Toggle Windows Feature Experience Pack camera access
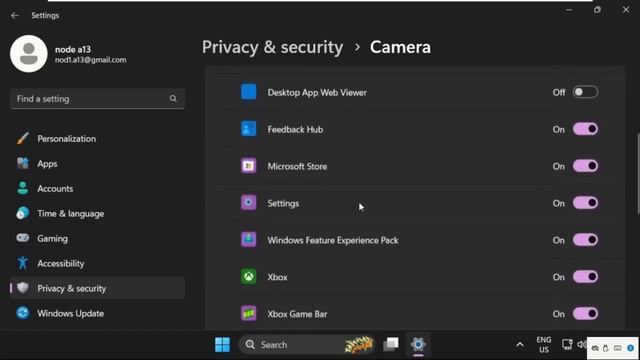This screenshot has height=360, width=640. tap(585, 240)
